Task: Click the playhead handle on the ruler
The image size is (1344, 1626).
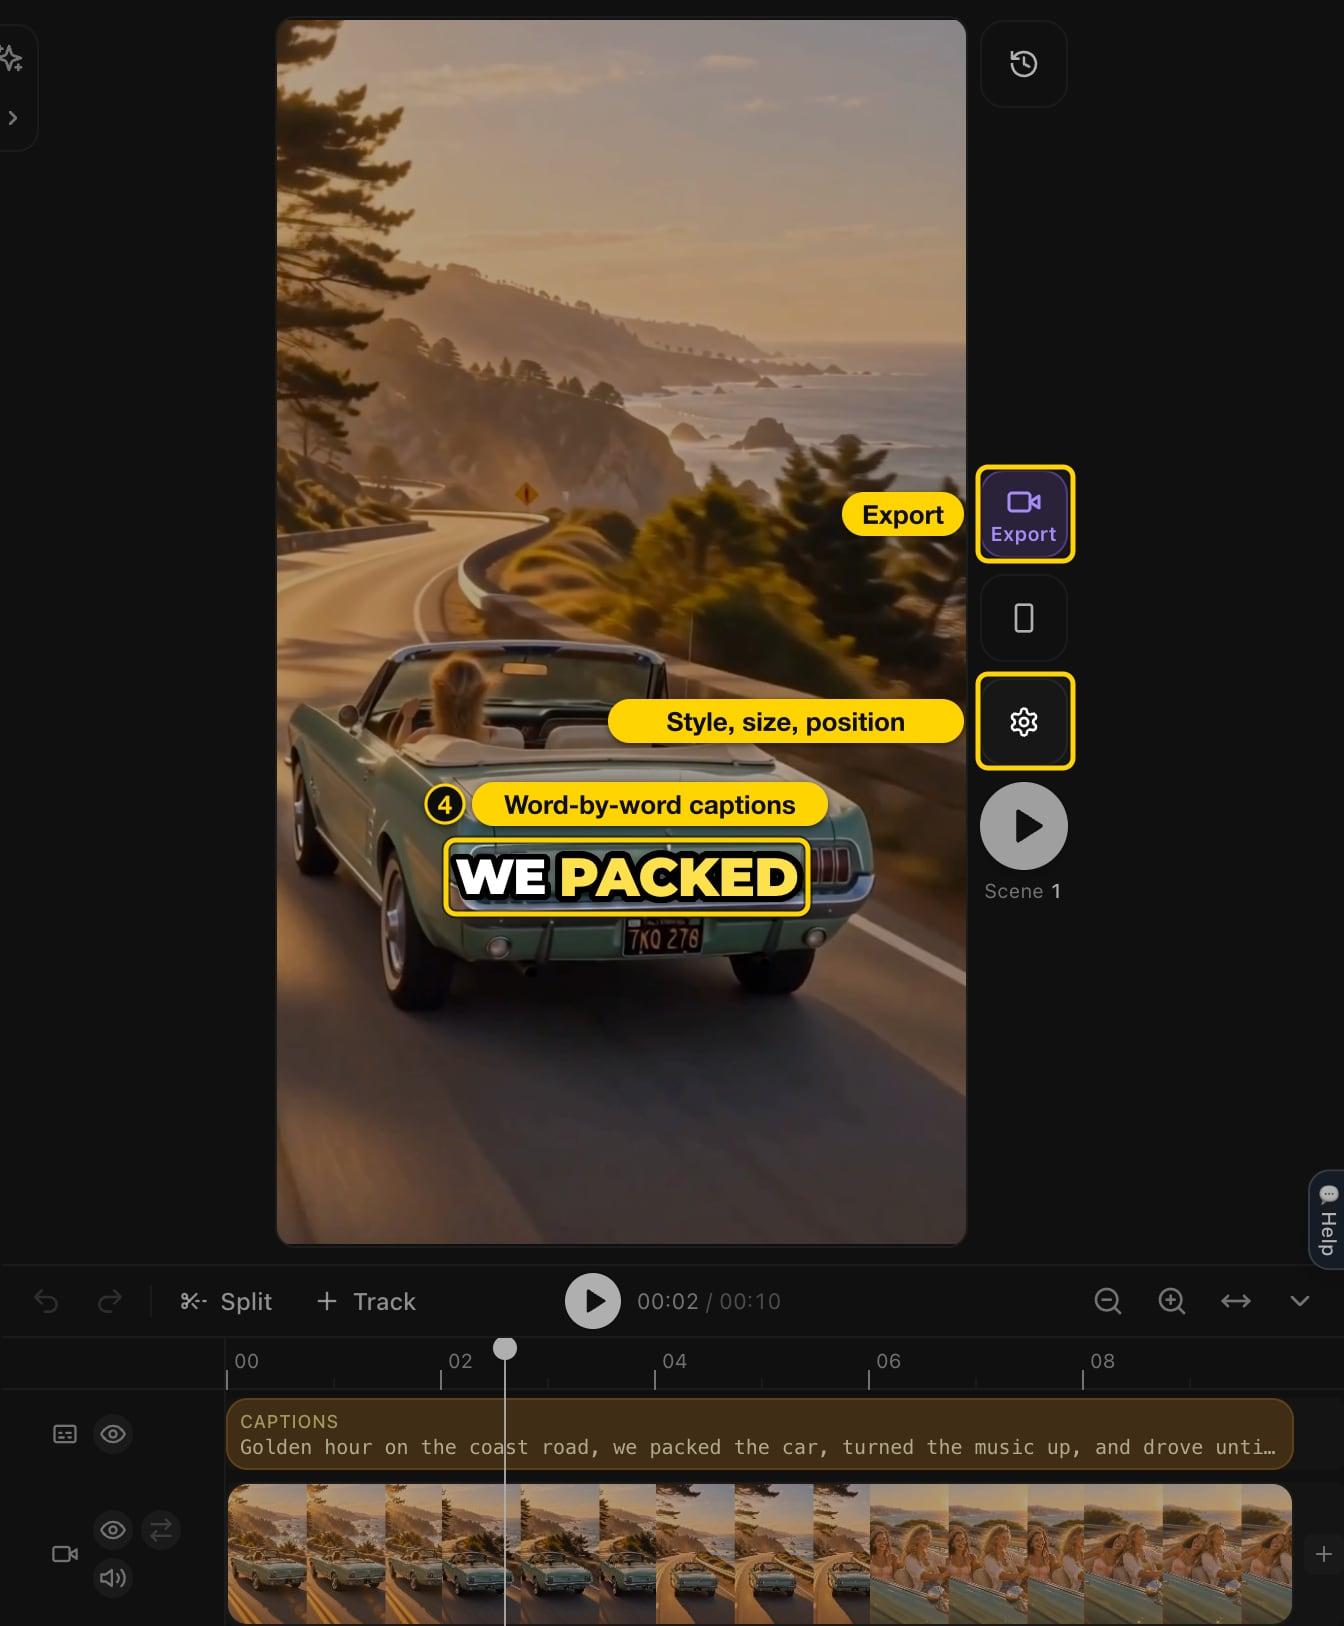Action: pos(505,1349)
